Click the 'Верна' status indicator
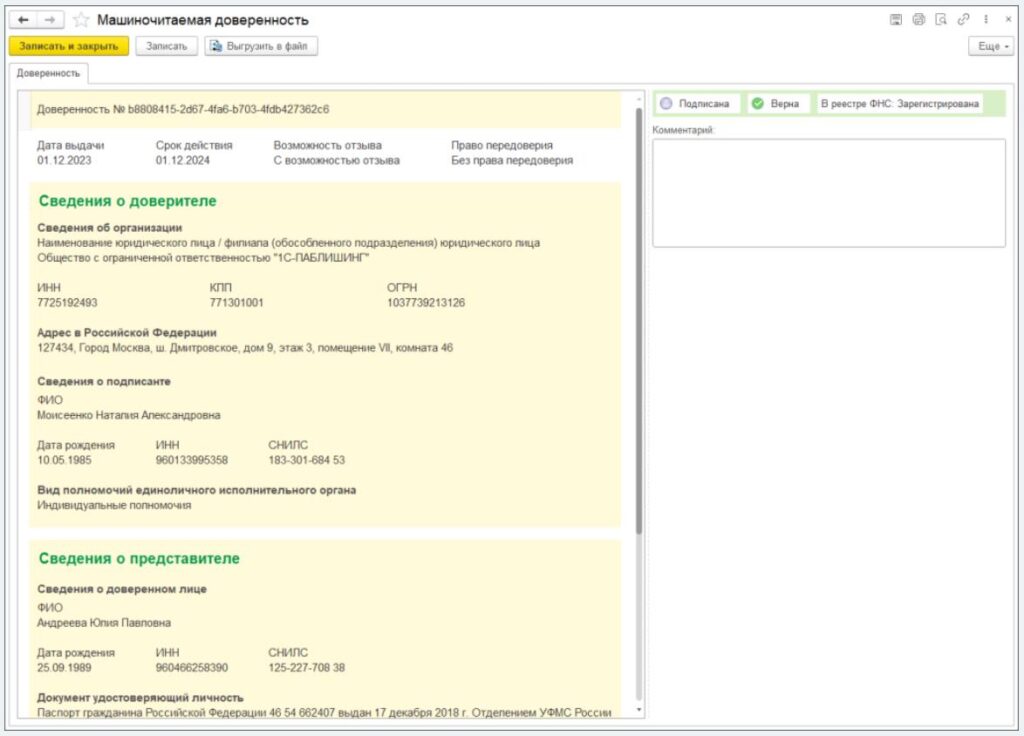 pos(777,104)
